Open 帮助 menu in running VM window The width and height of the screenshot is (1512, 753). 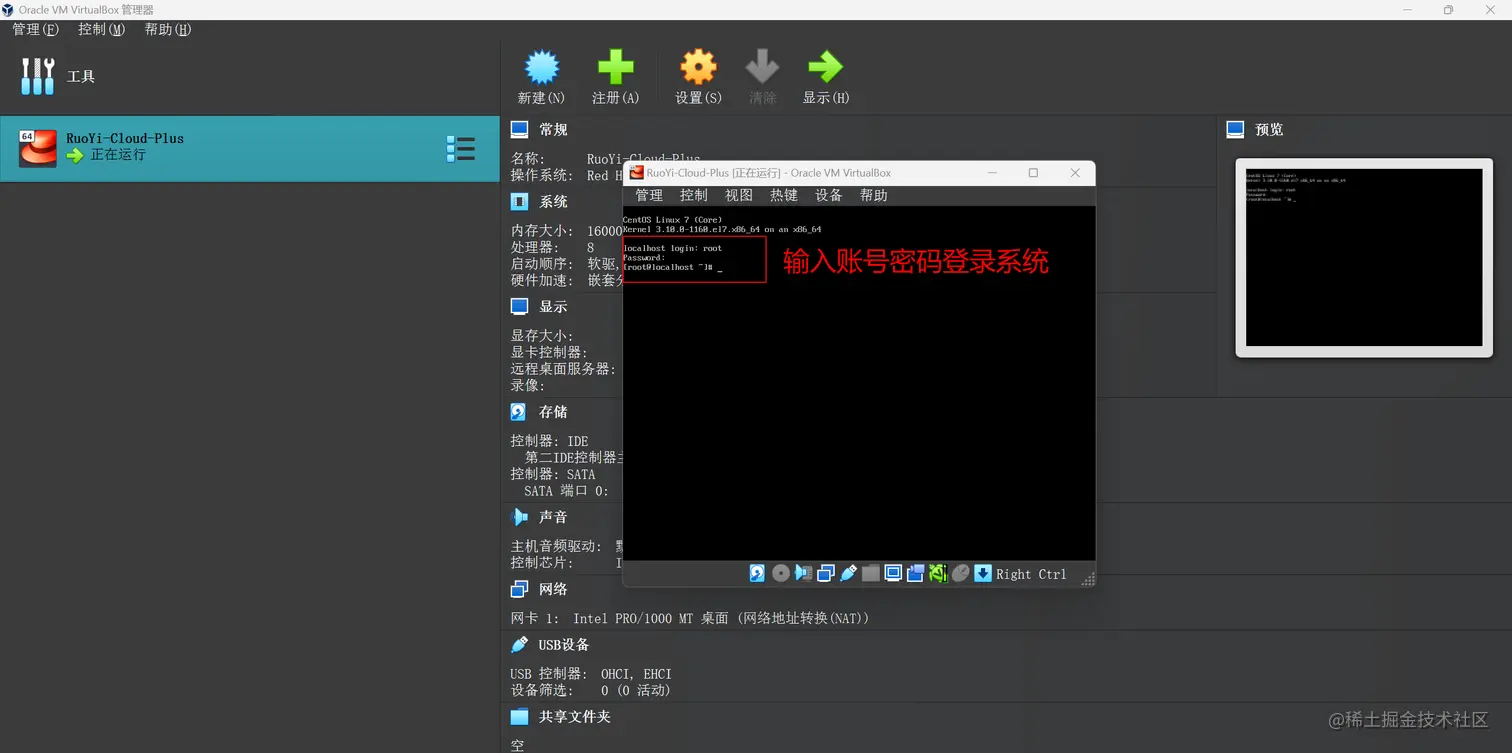coord(873,195)
